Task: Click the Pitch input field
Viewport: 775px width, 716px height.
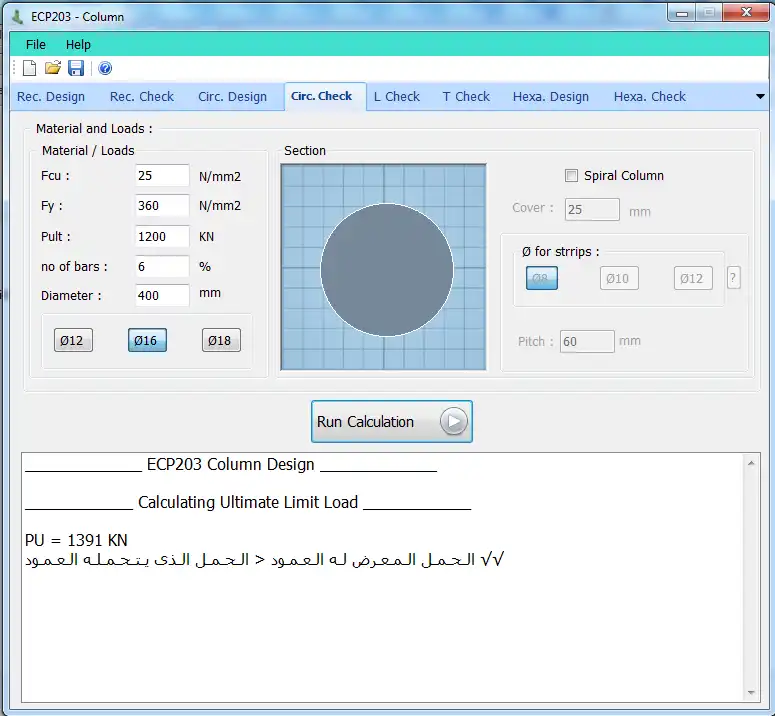Action: pyautogui.click(x=587, y=341)
